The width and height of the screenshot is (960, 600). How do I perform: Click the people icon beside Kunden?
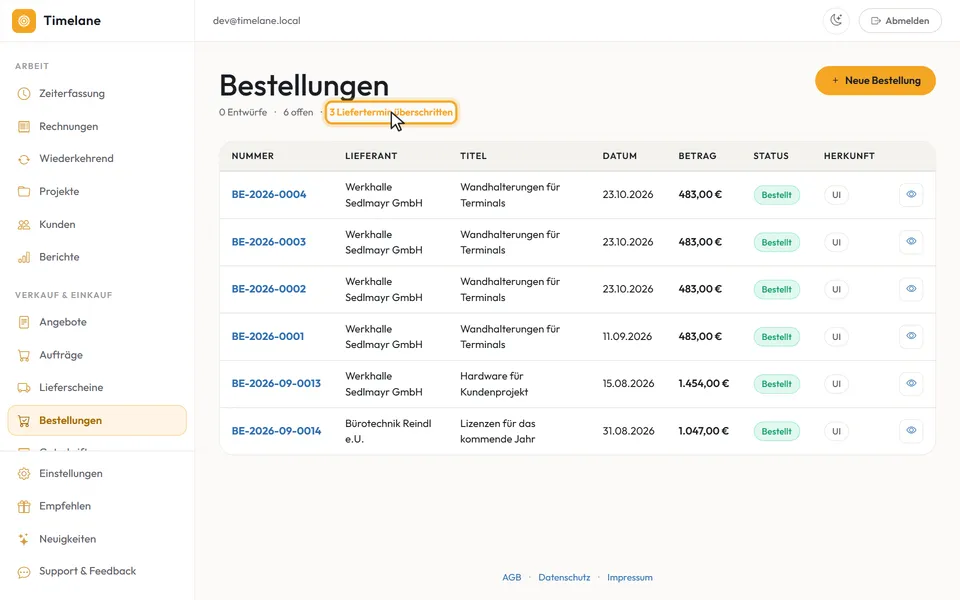[x=24, y=225]
